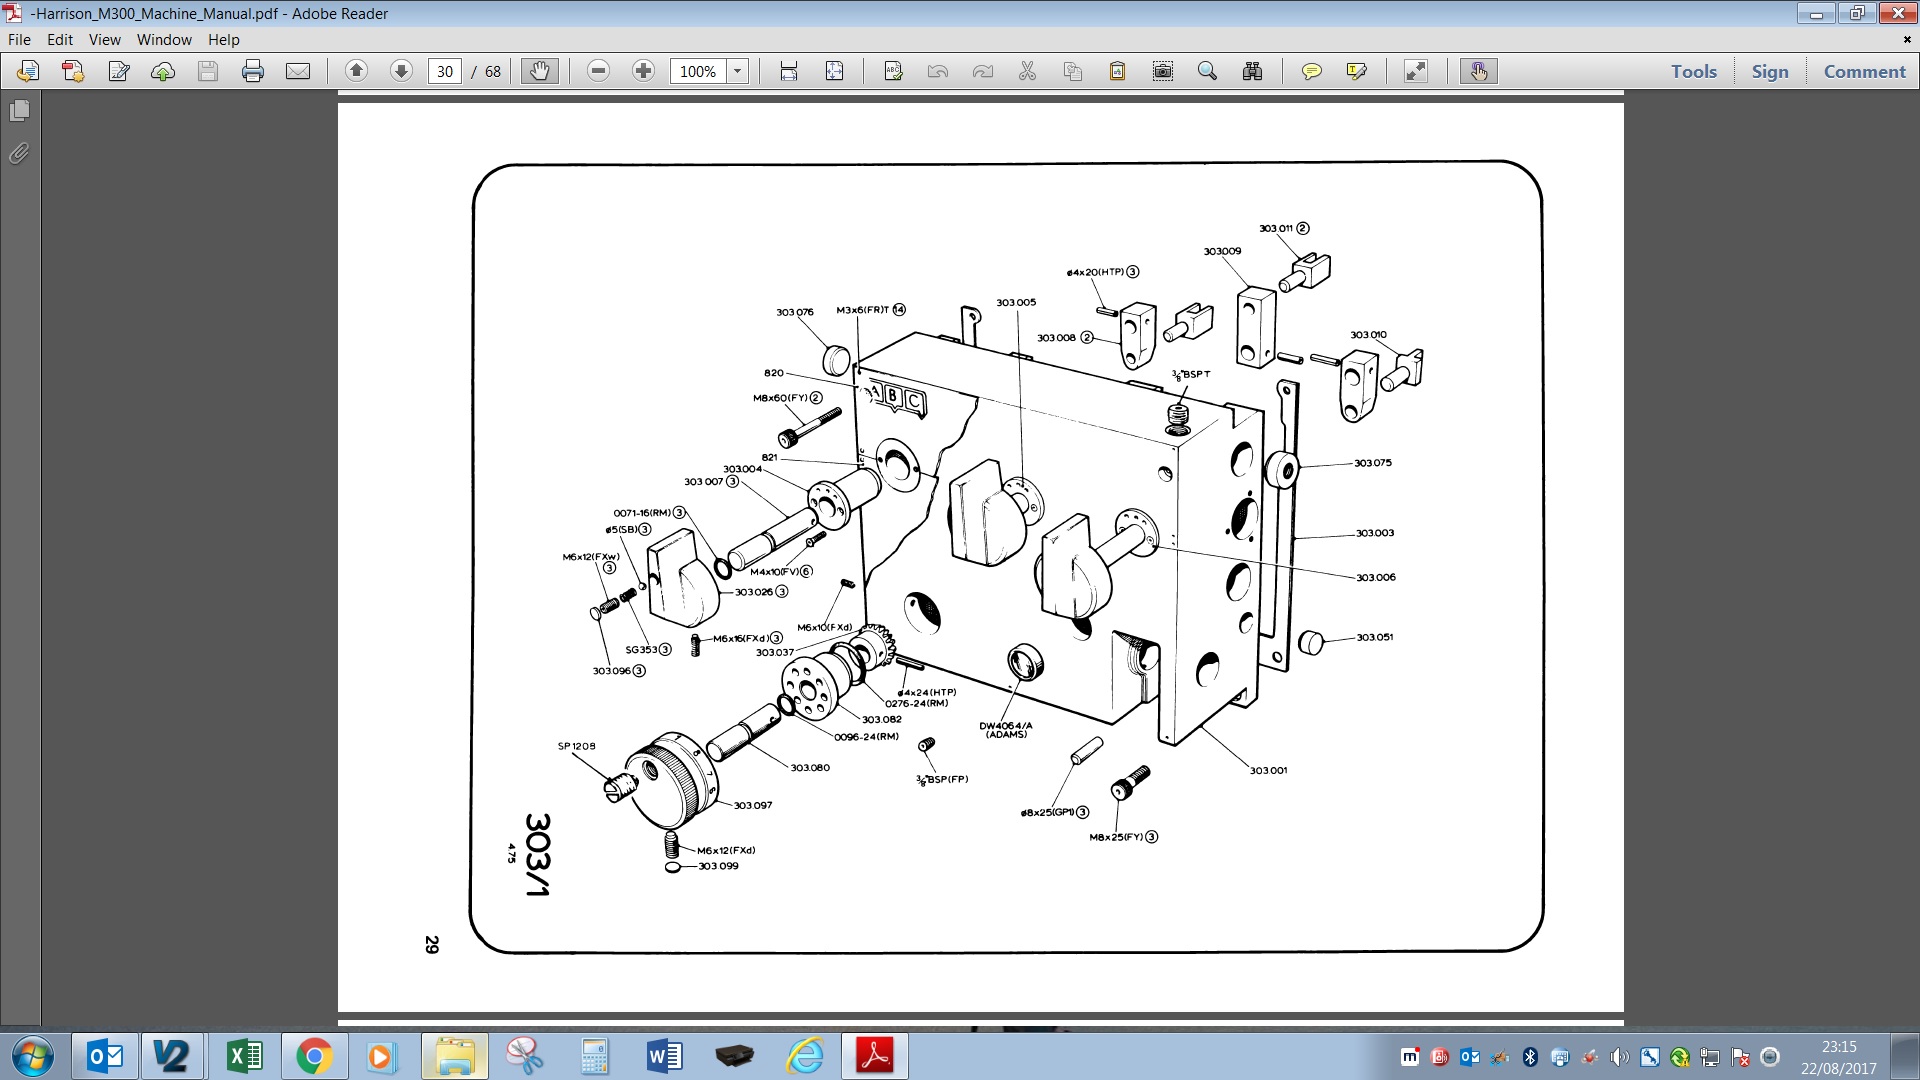Screen dimensions: 1920x1080
Task: Open the Window menu
Action: coord(164,40)
